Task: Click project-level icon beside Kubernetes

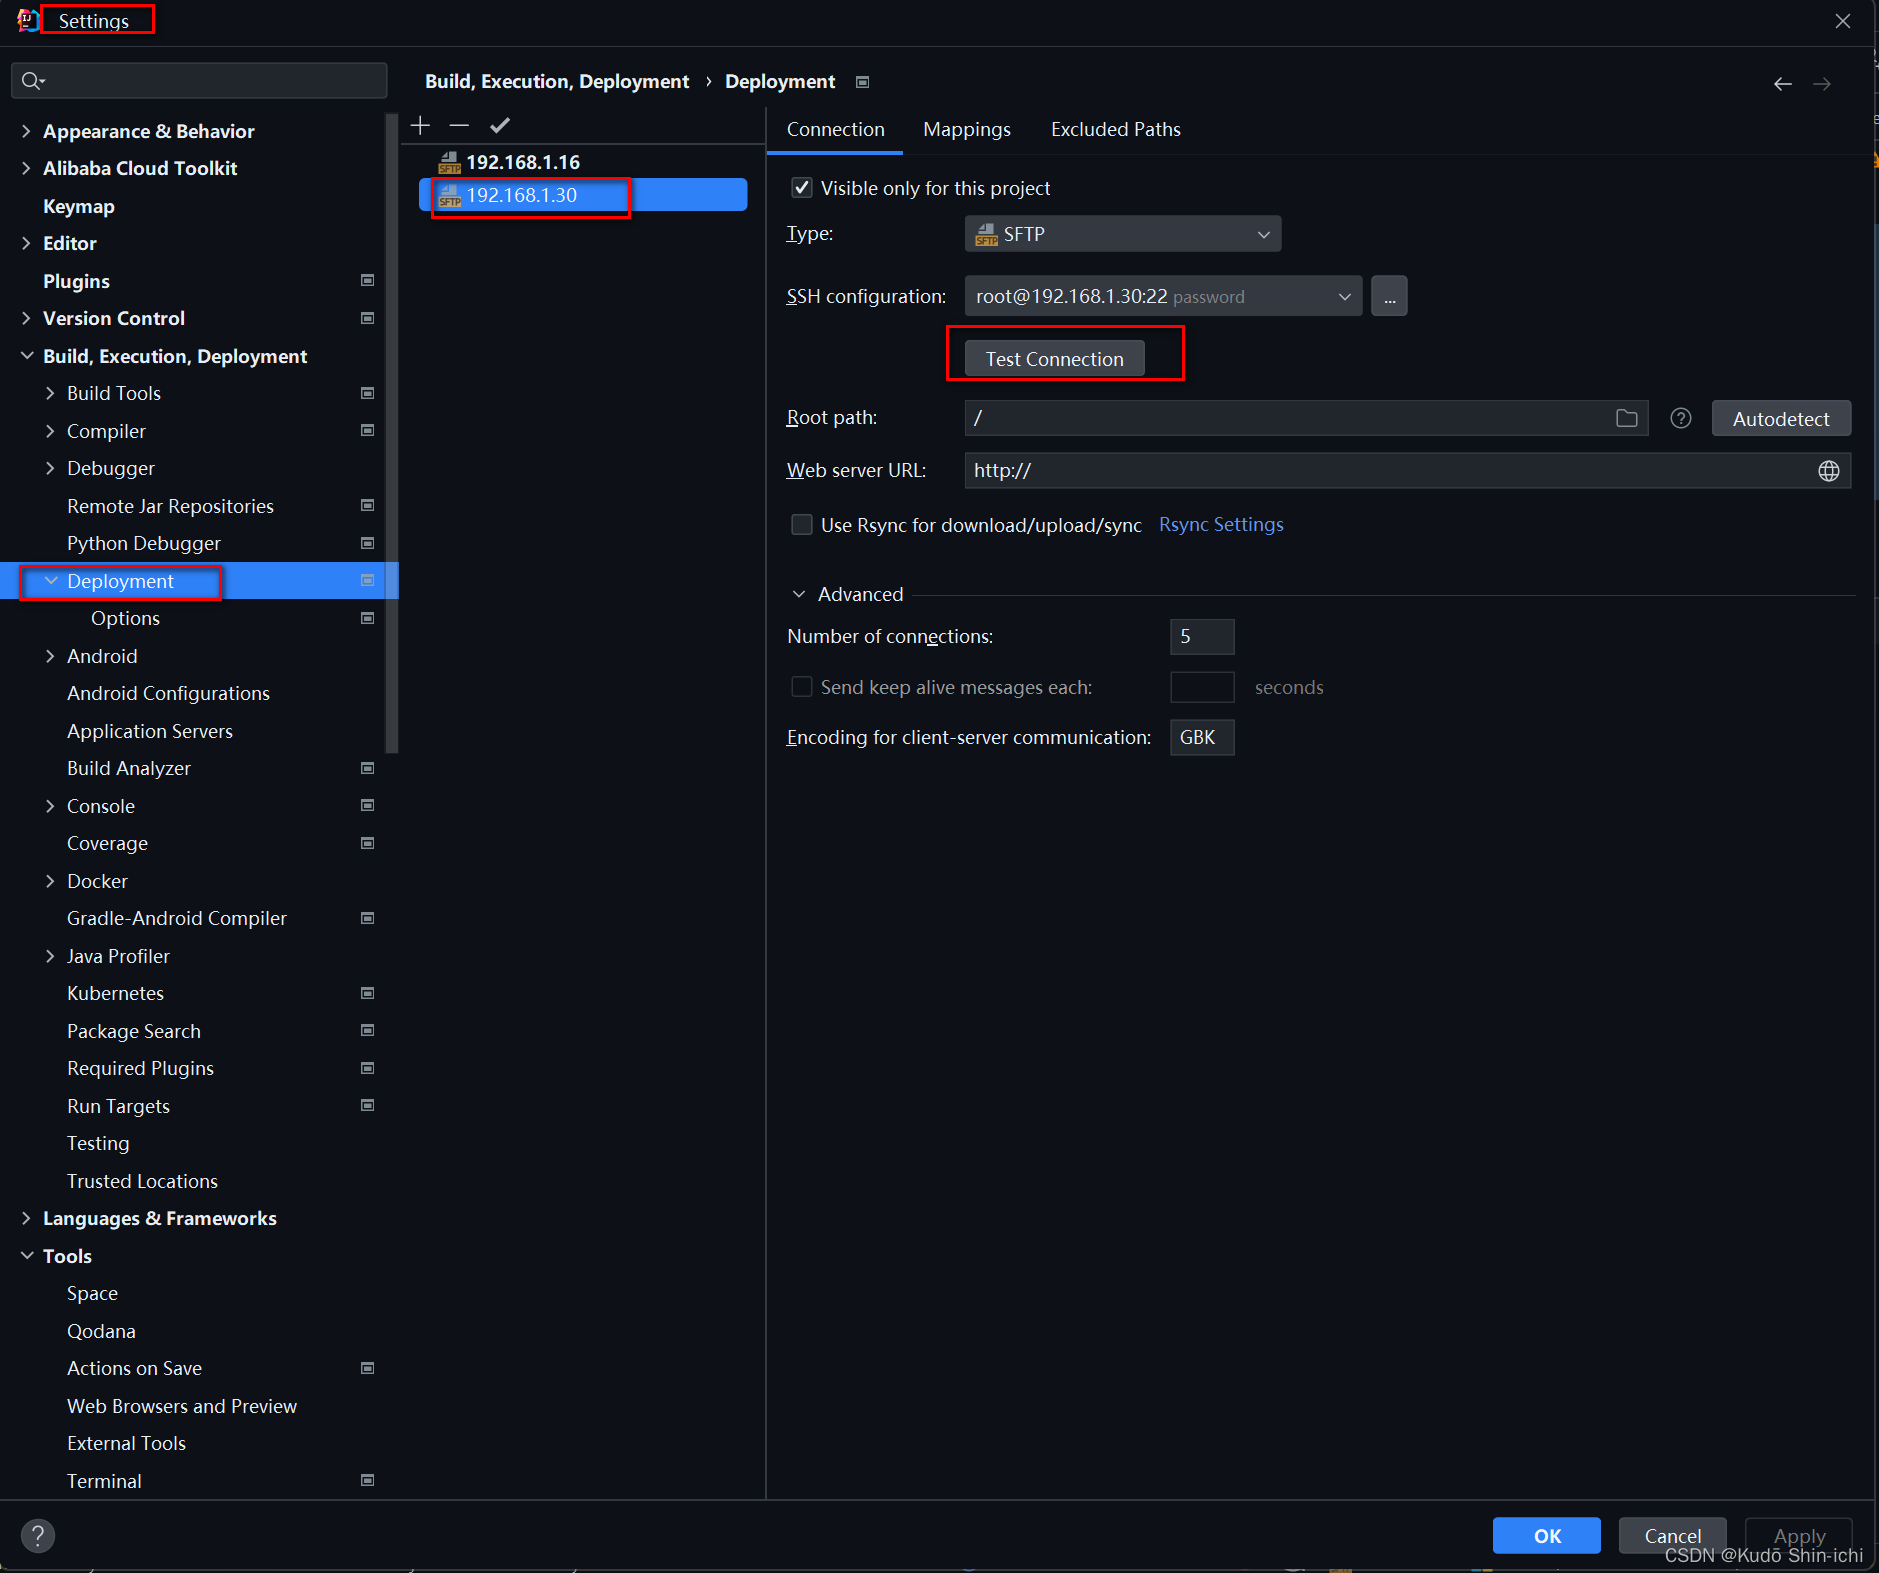Action: pos(367,993)
